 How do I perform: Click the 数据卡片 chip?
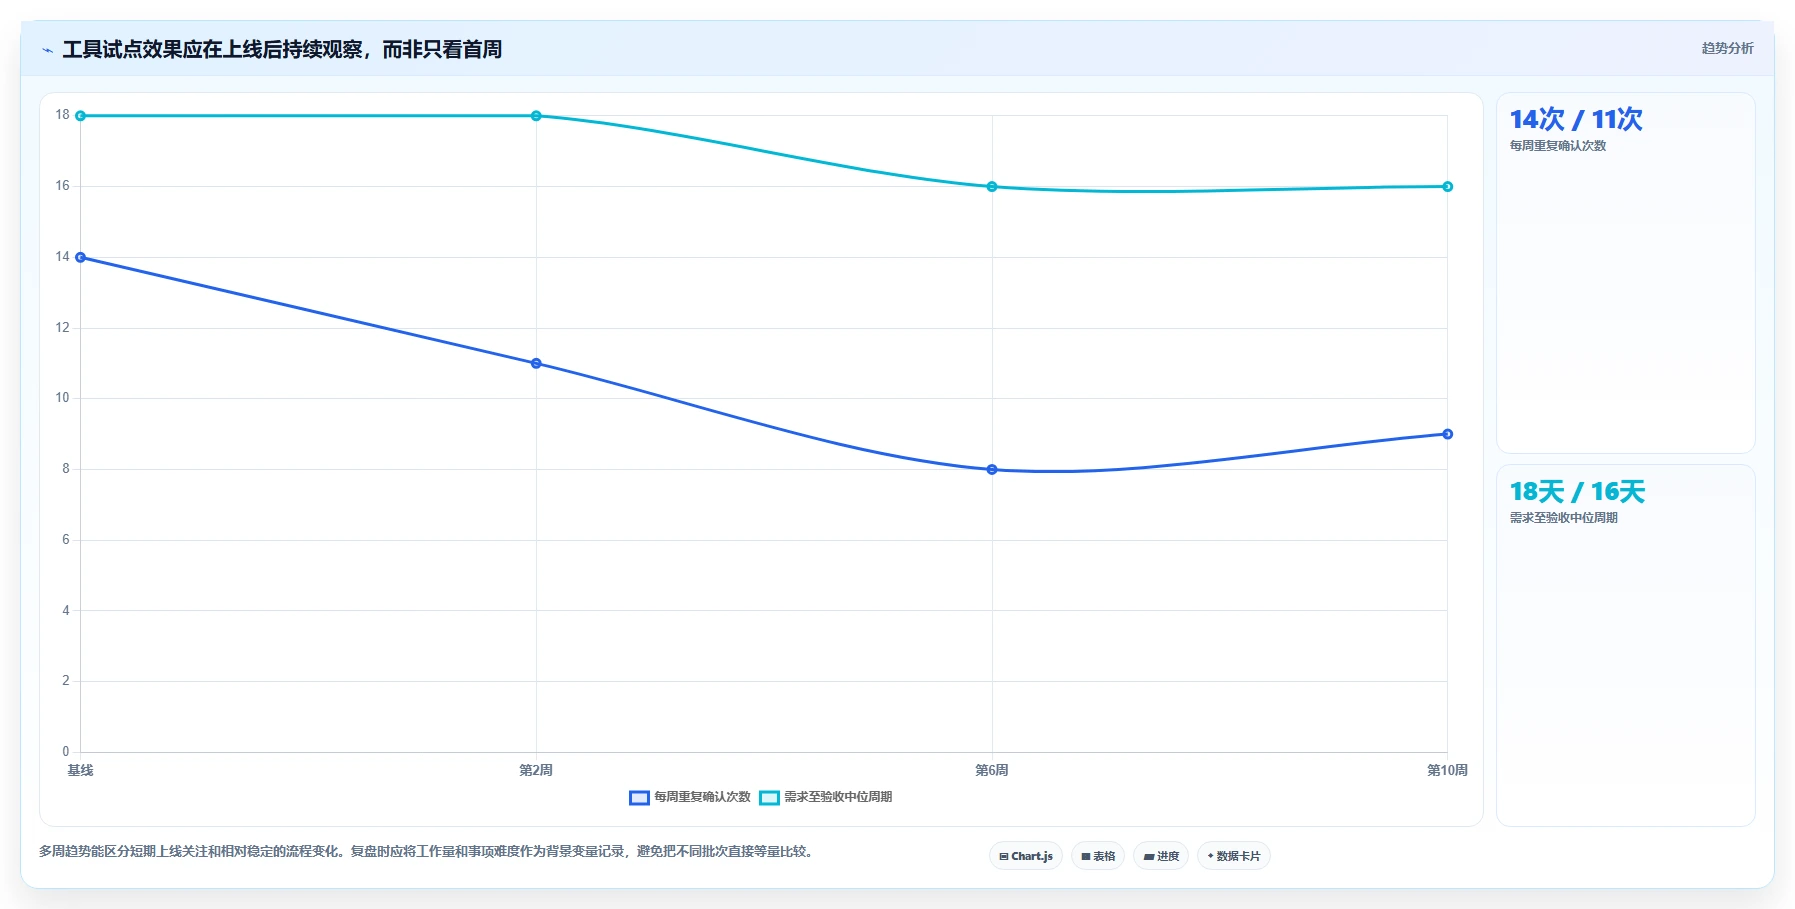point(1233,856)
